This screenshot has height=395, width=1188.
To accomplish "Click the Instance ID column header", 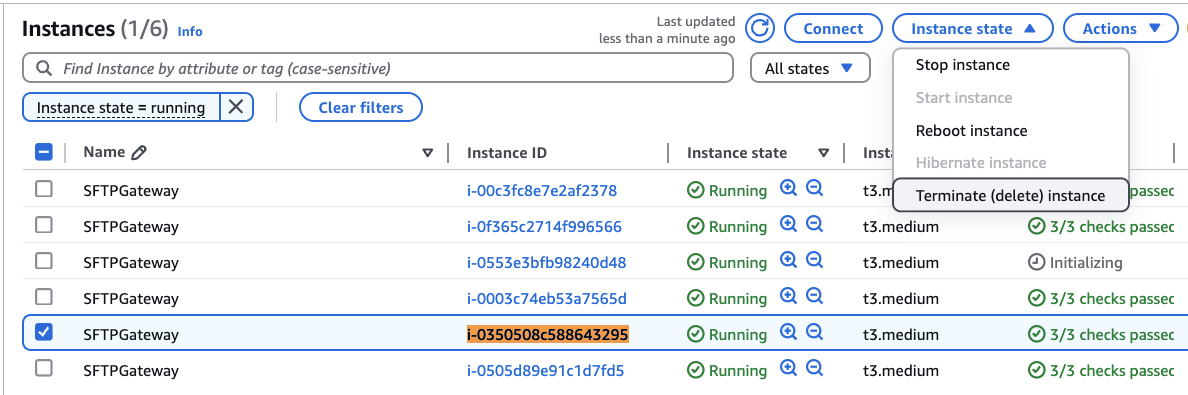I will click(x=507, y=153).
